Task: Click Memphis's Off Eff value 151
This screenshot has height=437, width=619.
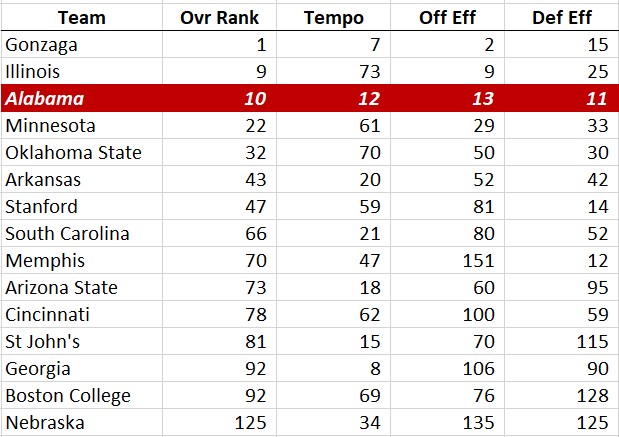Action: click(x=447, y=261)
